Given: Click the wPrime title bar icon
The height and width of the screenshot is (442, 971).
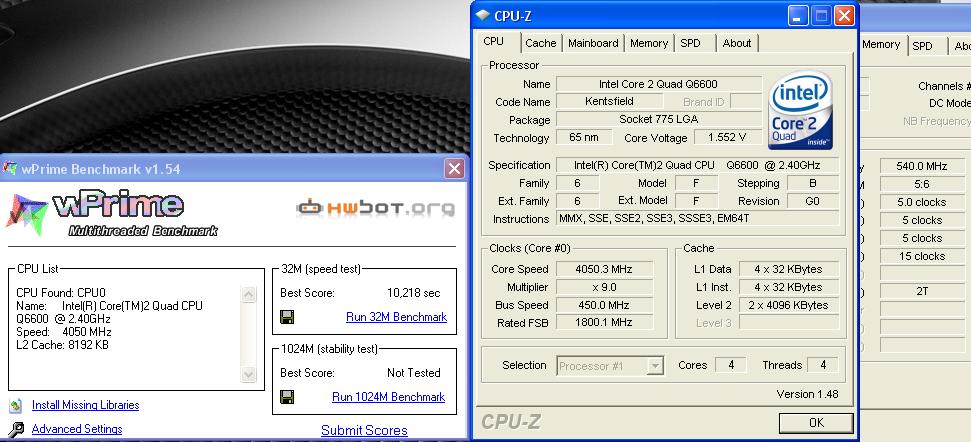Looking at the screenshot, I should tap(10, 168).
